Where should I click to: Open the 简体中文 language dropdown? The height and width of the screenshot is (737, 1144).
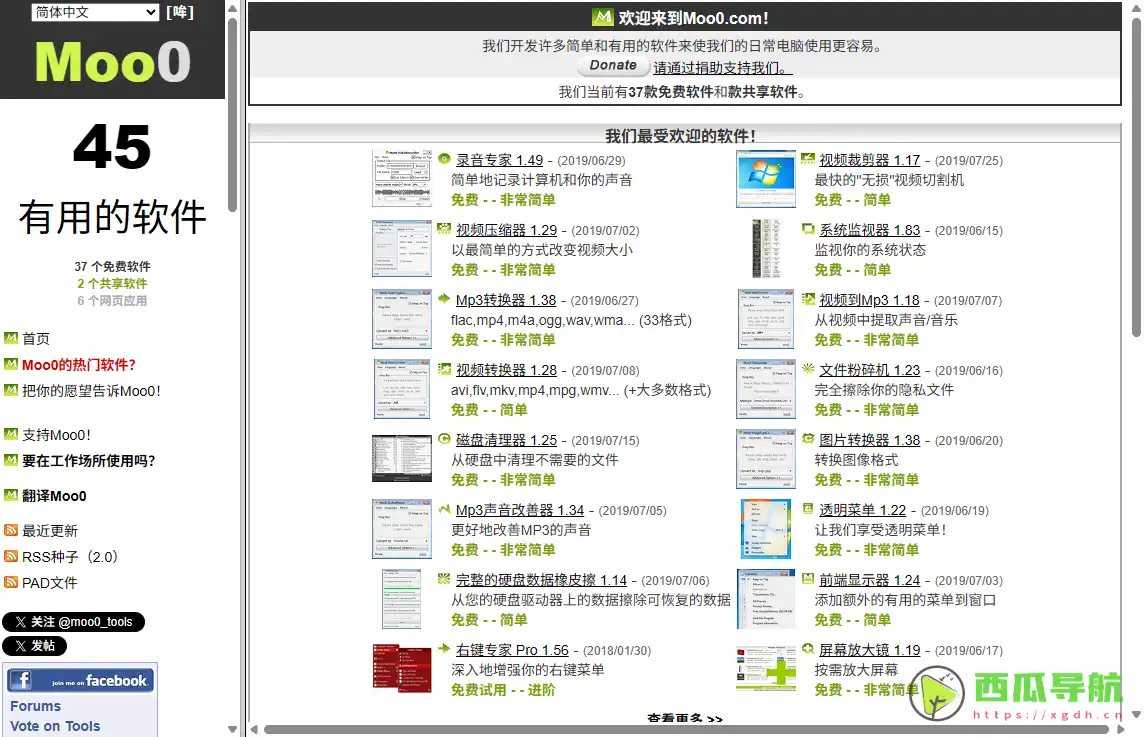tap(96, 12)
